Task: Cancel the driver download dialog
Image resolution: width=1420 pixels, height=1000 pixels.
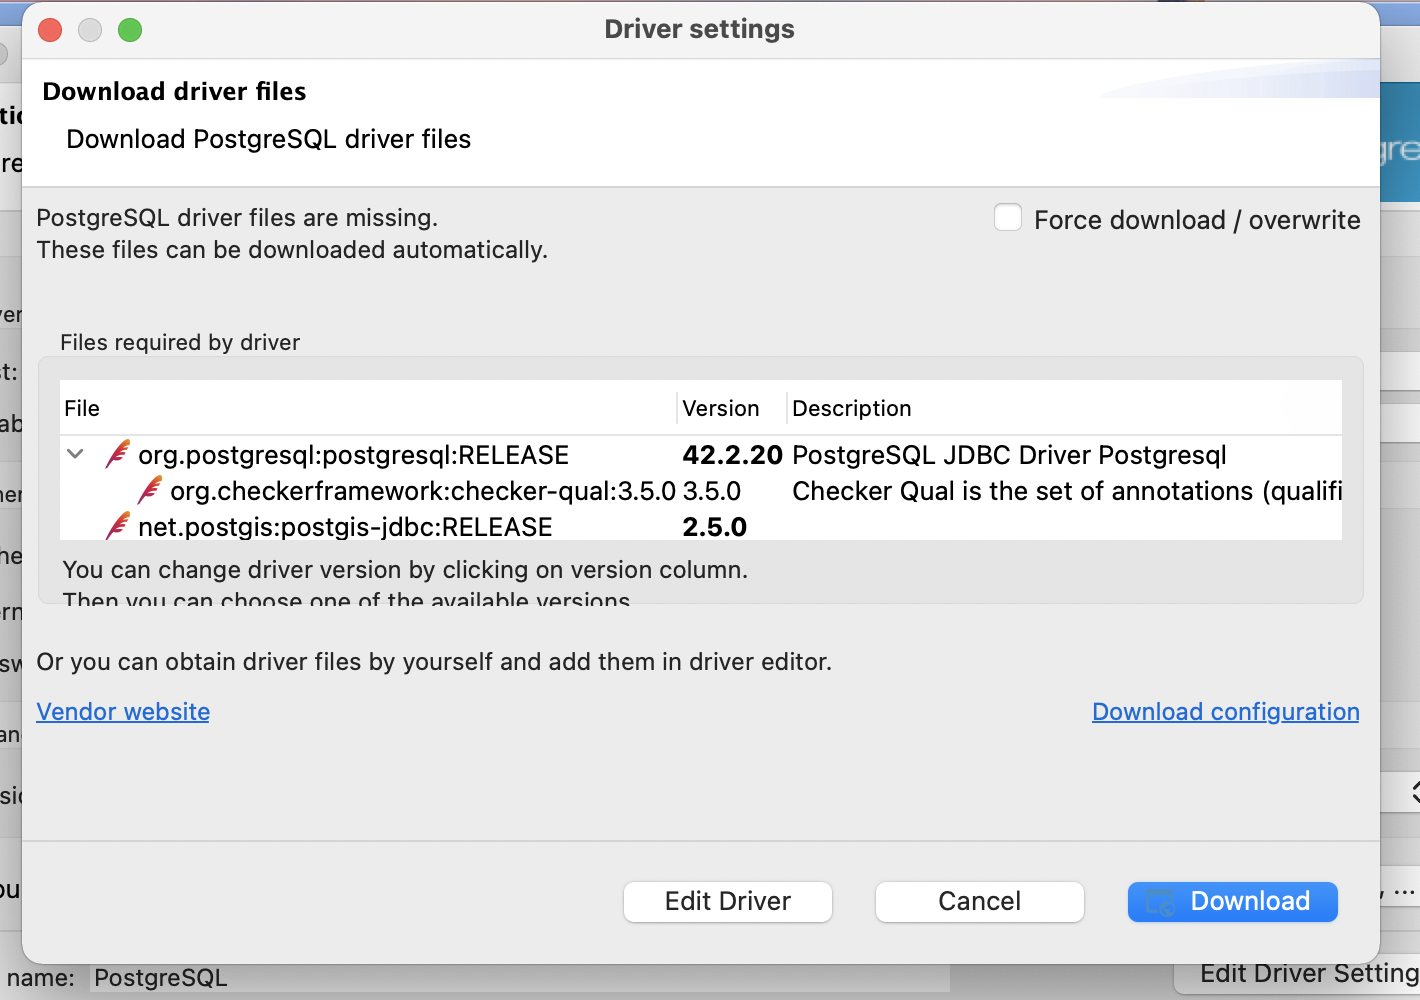Action: pos(980,901)
